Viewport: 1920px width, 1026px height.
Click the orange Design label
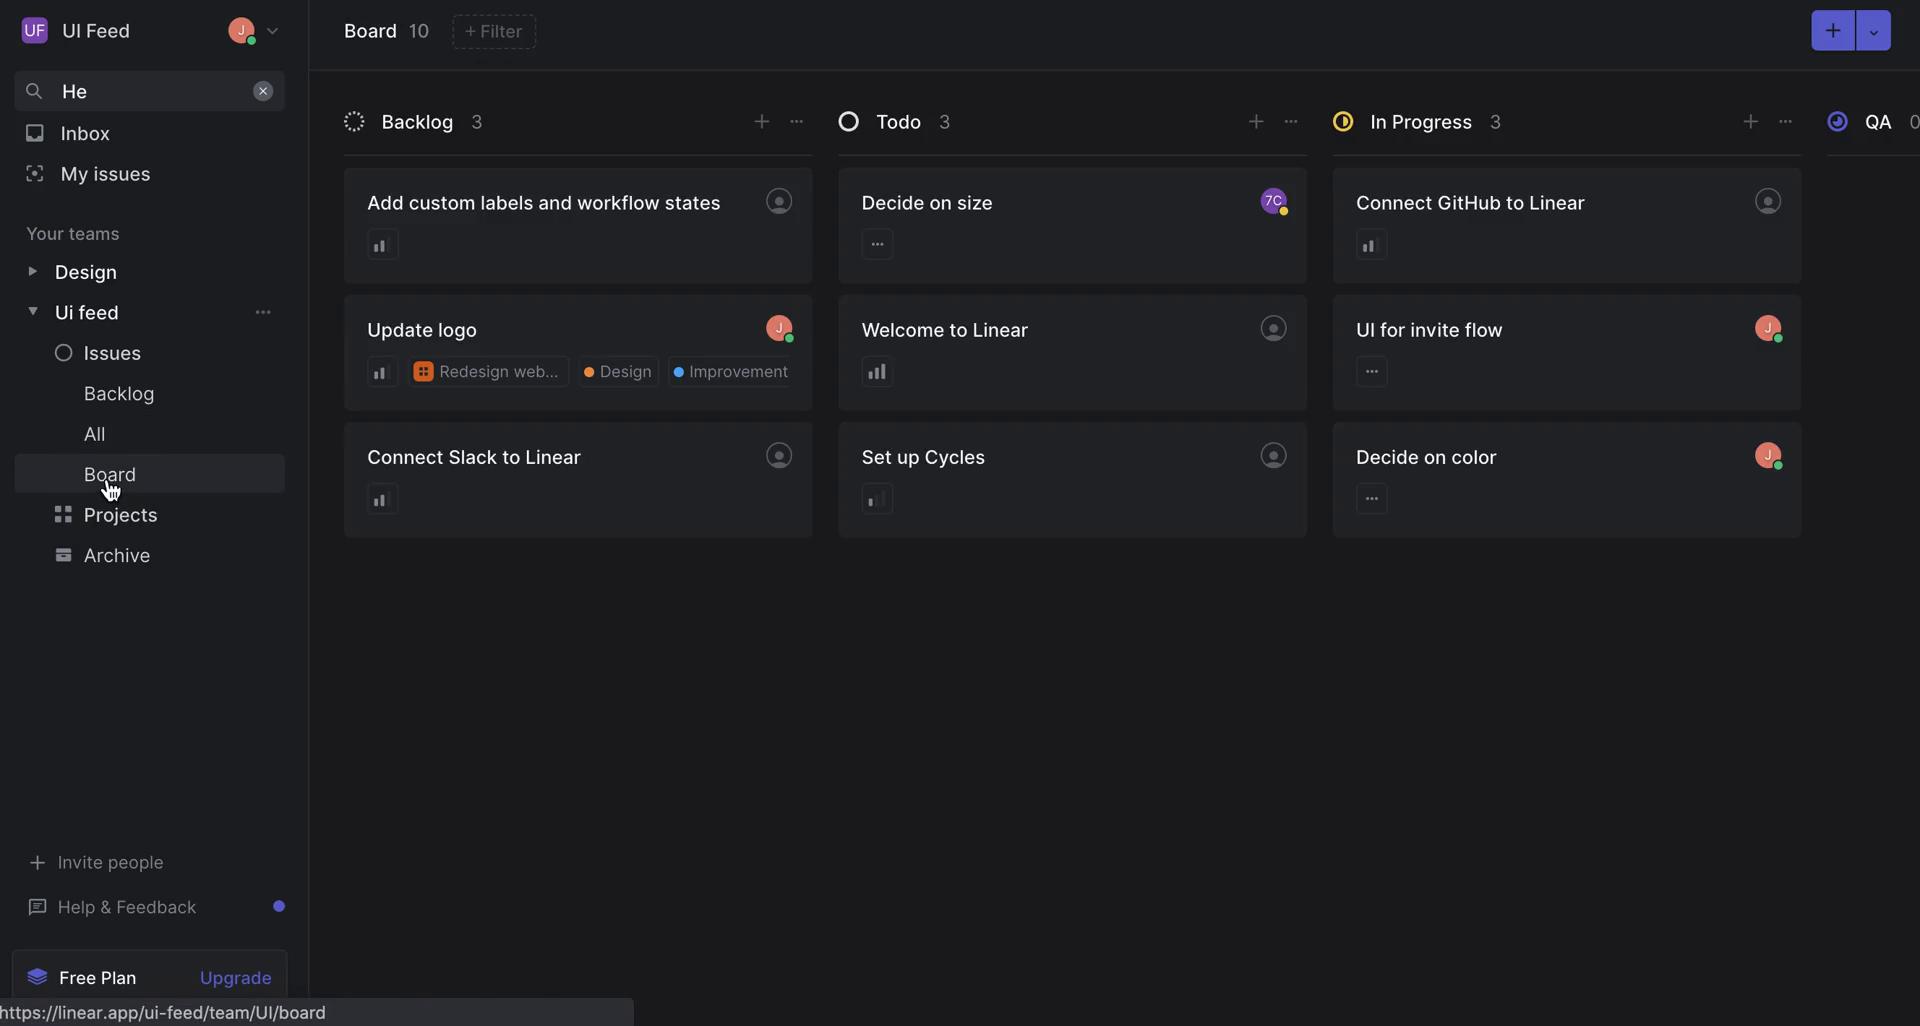pyautogui.click(x=618, y=372)
